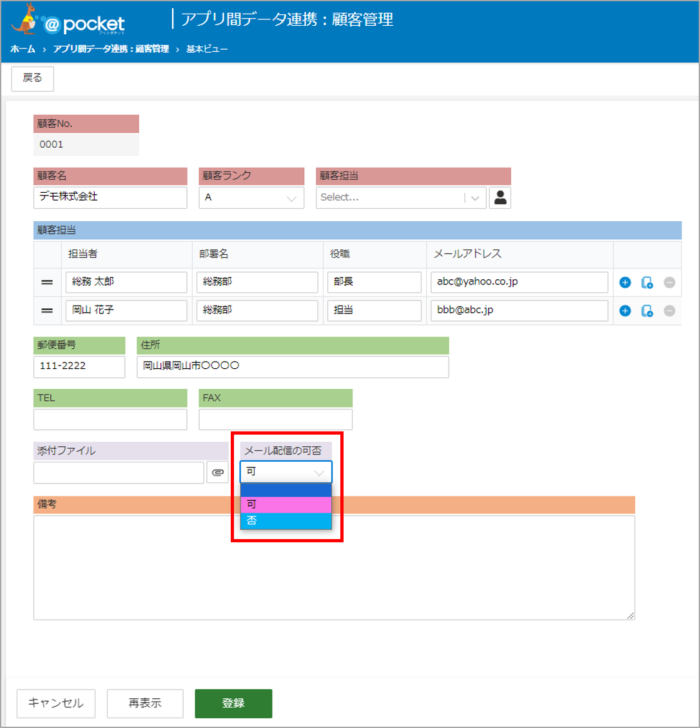The height and width of the screenshot is (728, 700).
Task: Focus the empty FAX field
Action: [x=276, y=419]
